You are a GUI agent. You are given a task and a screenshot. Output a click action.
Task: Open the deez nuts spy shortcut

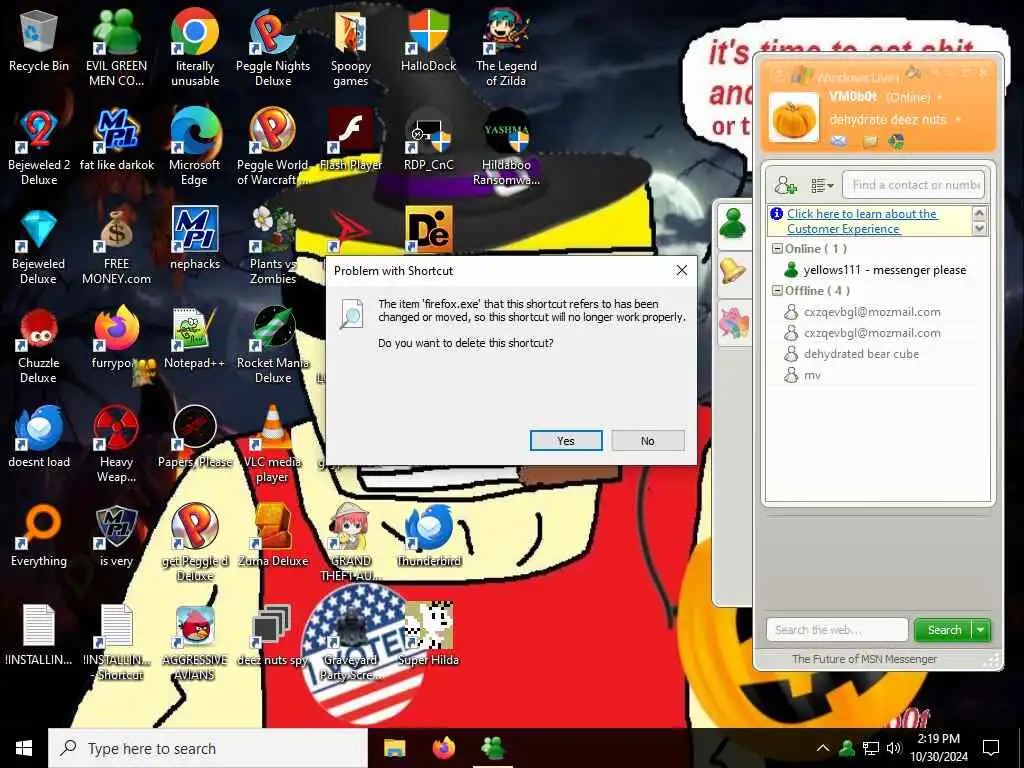(x=273, y=635)
